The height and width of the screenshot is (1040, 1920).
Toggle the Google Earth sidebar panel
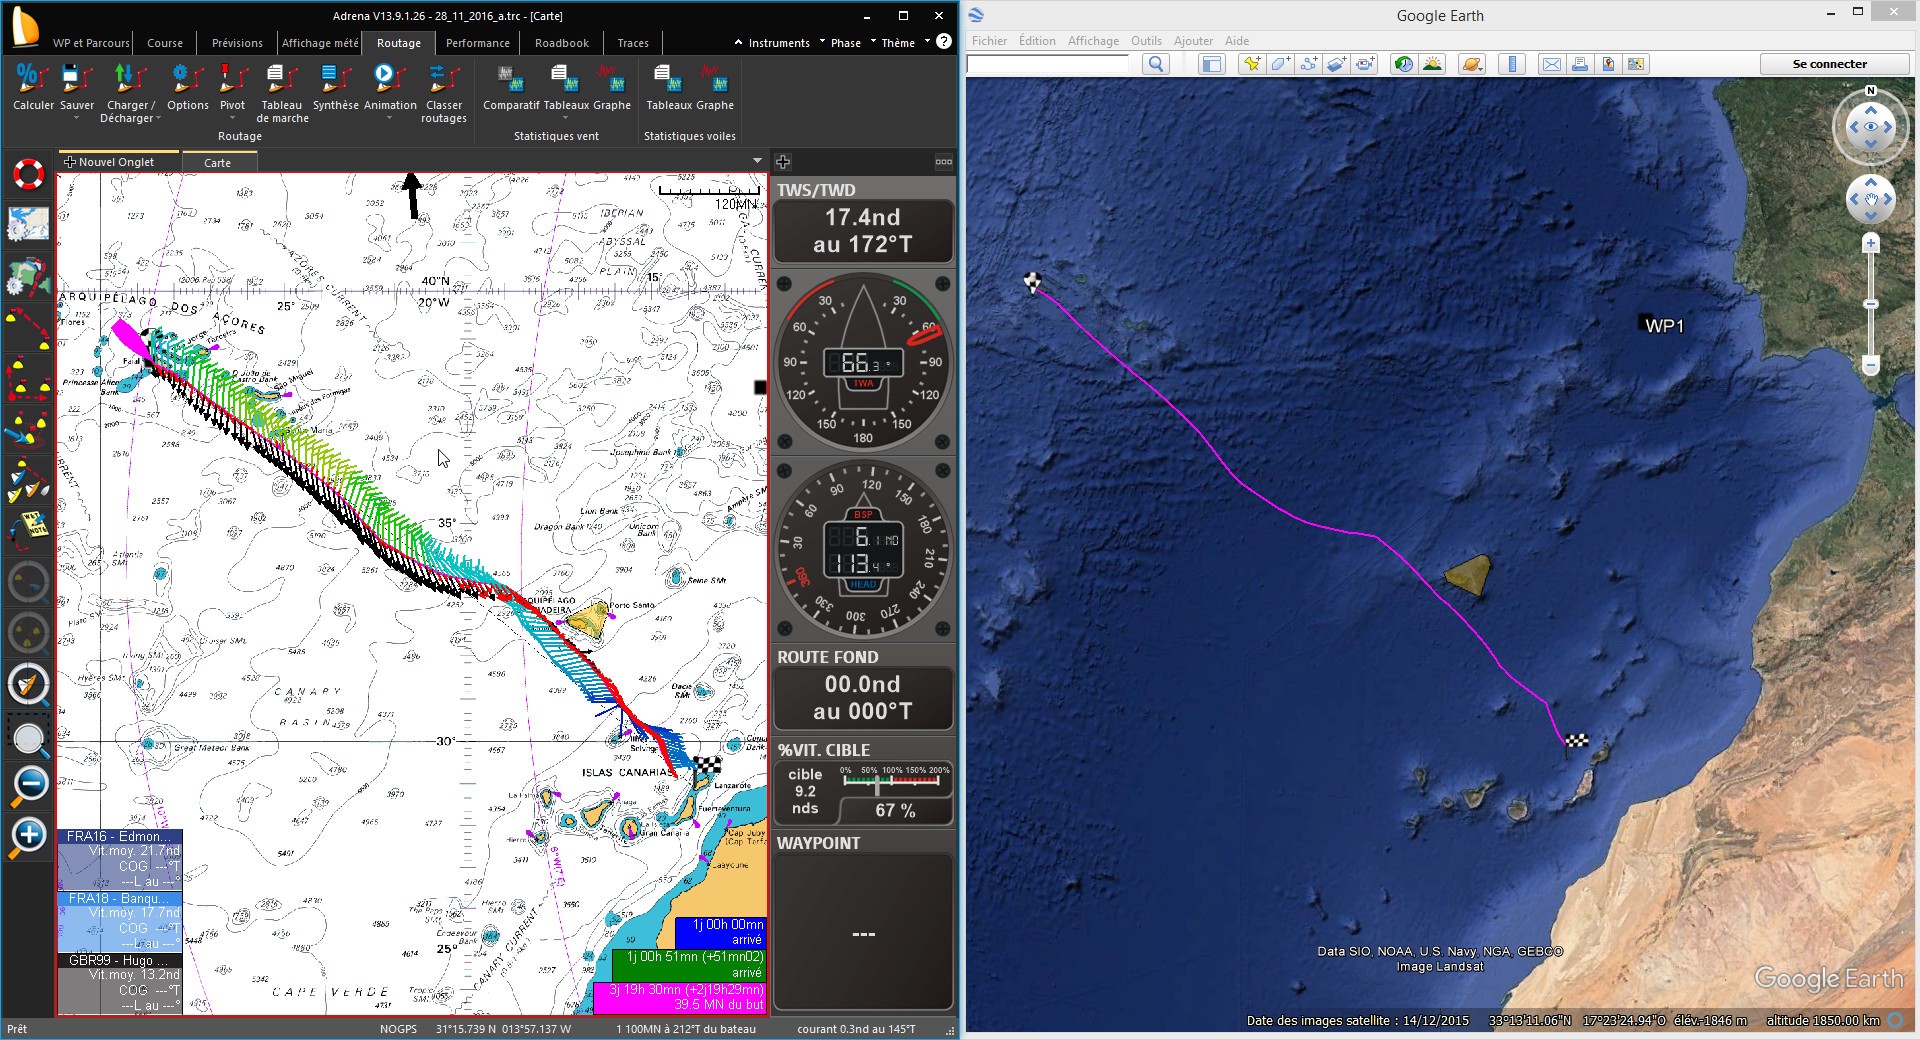(1212, 64)
